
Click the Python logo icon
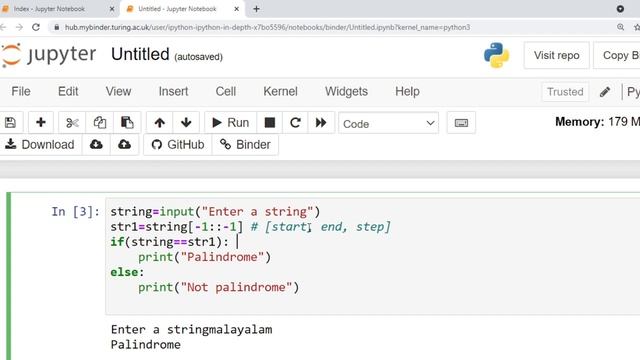496,55
